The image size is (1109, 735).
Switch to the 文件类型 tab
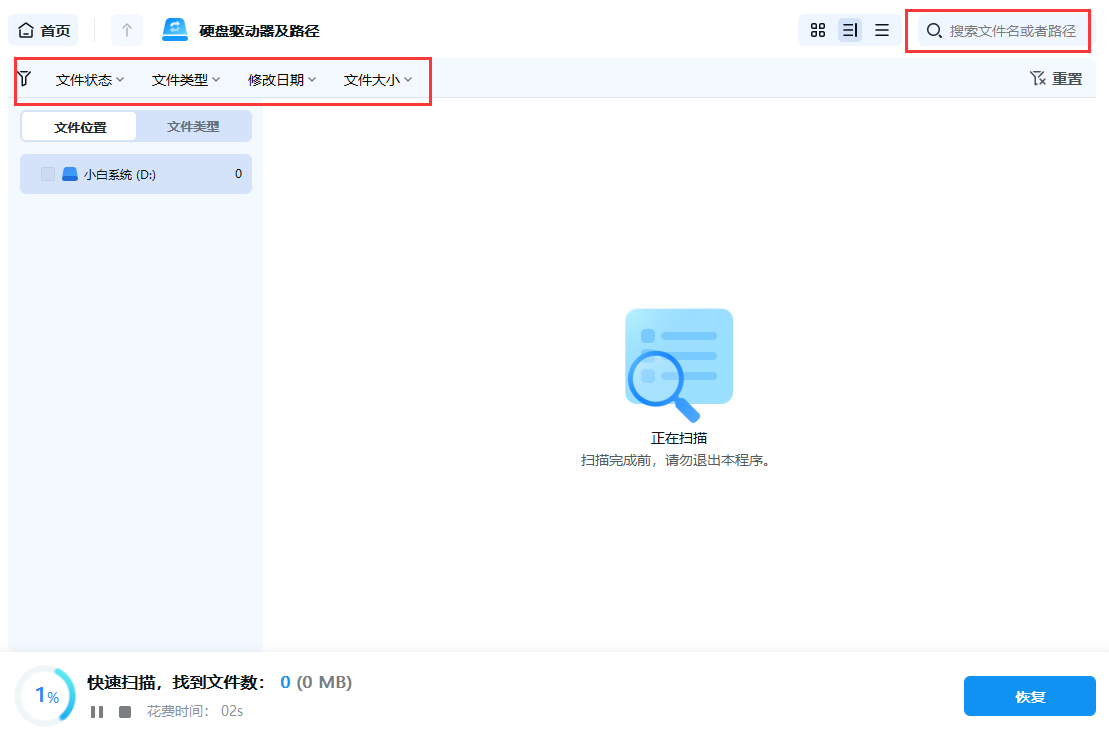click(x=193, y=126)
